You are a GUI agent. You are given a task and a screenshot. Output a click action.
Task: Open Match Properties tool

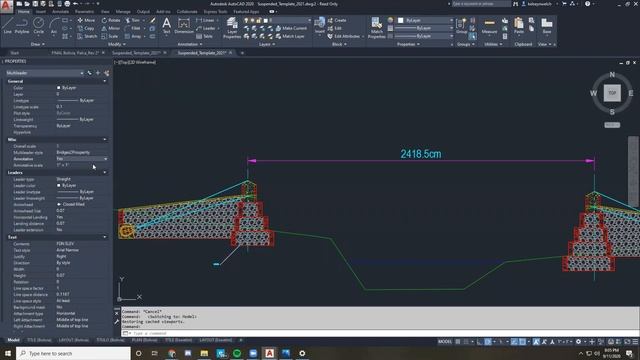(376, 28)
